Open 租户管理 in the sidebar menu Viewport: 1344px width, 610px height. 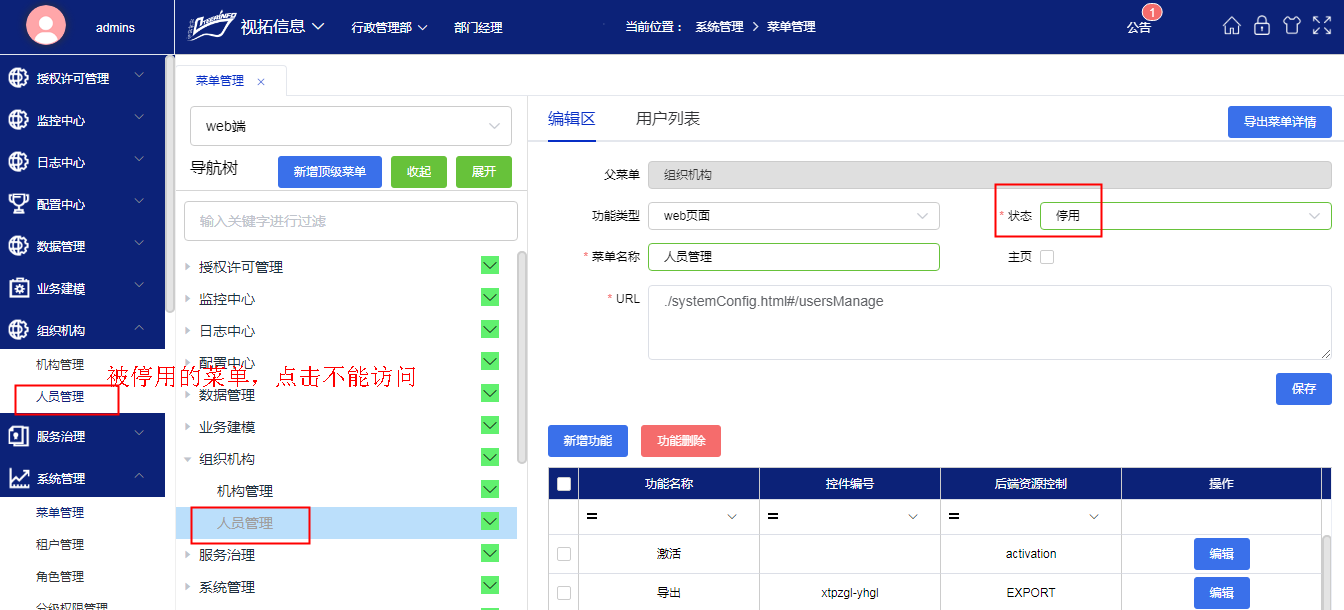(x=60, y=545)
